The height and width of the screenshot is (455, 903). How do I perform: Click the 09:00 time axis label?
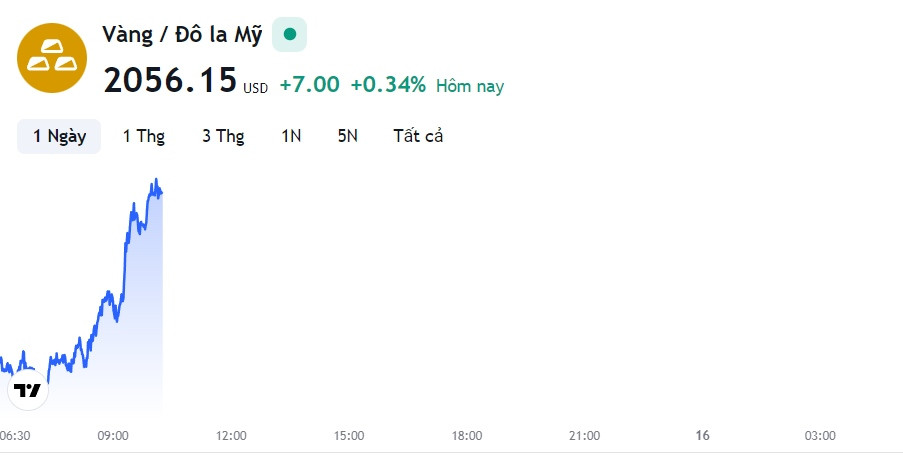(113, 436)
